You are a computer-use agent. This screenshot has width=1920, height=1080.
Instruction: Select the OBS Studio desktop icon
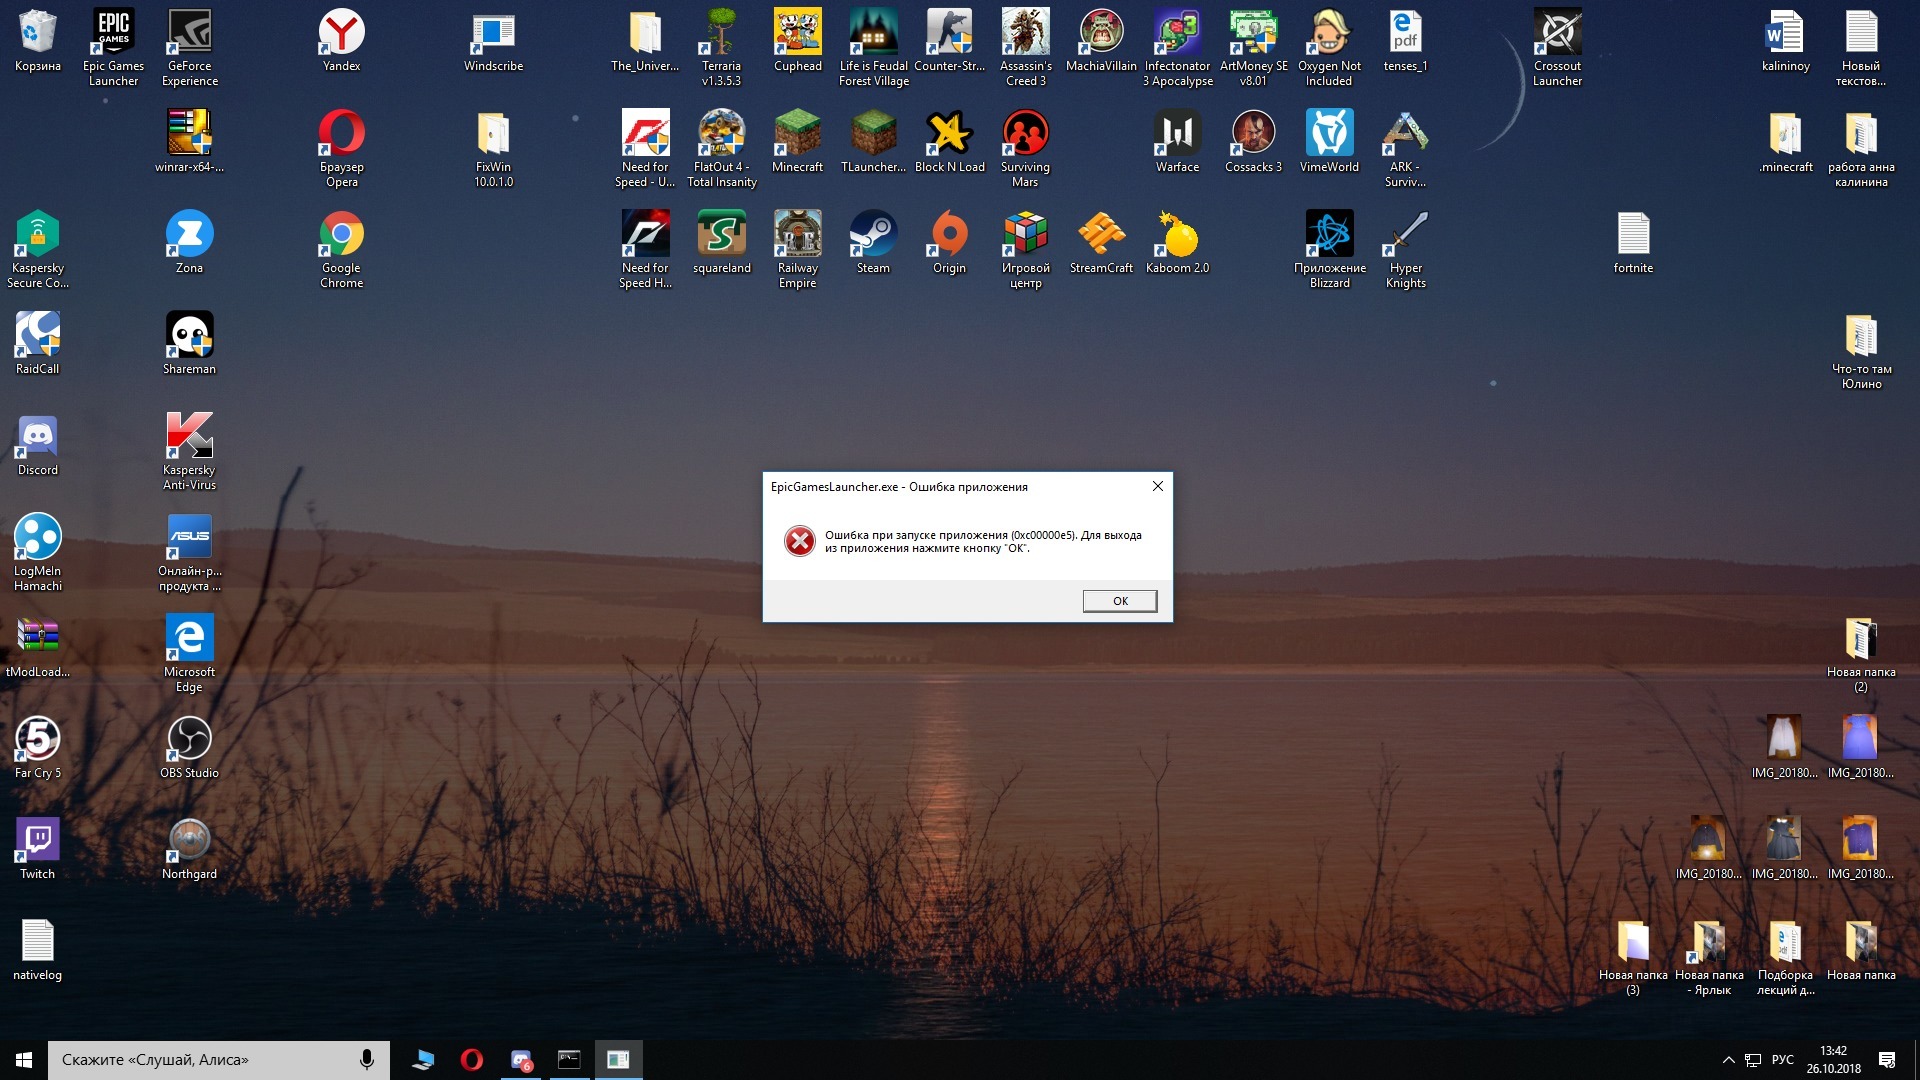click(190, 747)
